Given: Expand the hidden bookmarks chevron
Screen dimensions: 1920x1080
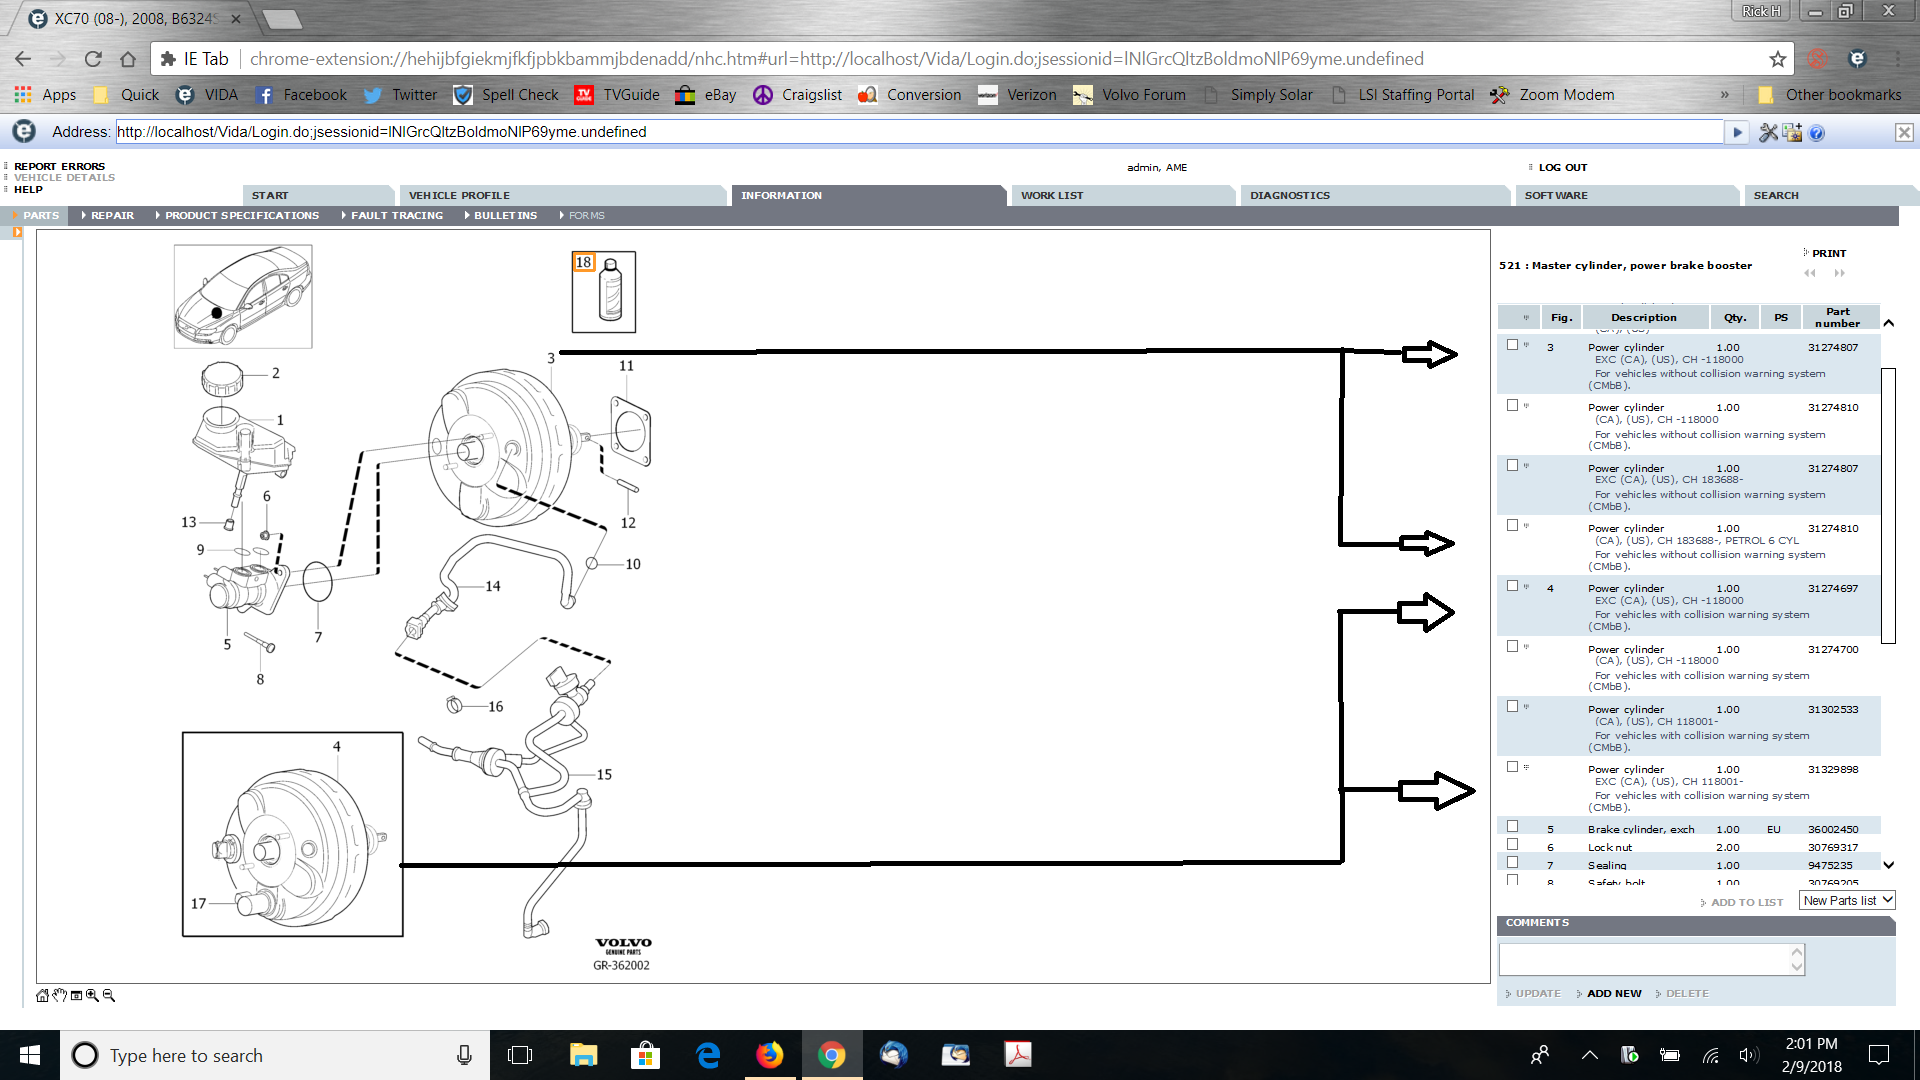Looking at the screenshot, I should [1724, 95].
